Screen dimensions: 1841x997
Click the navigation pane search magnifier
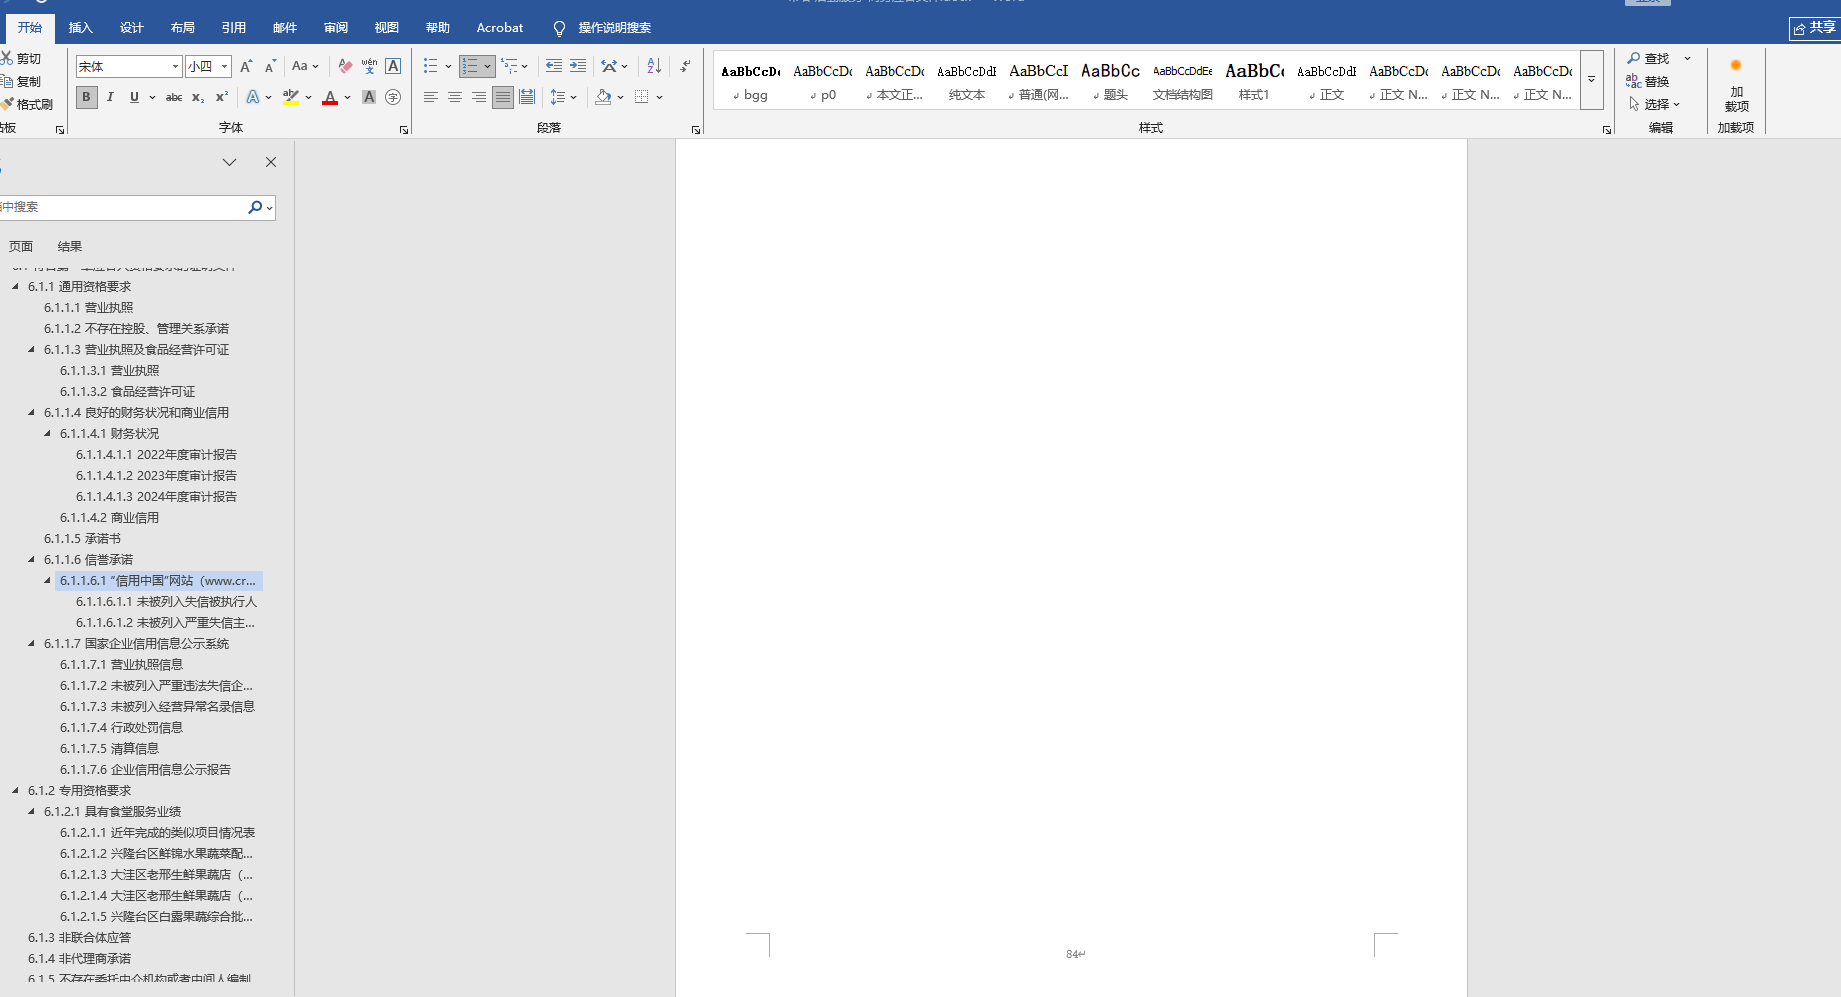(x=255, y=207)
